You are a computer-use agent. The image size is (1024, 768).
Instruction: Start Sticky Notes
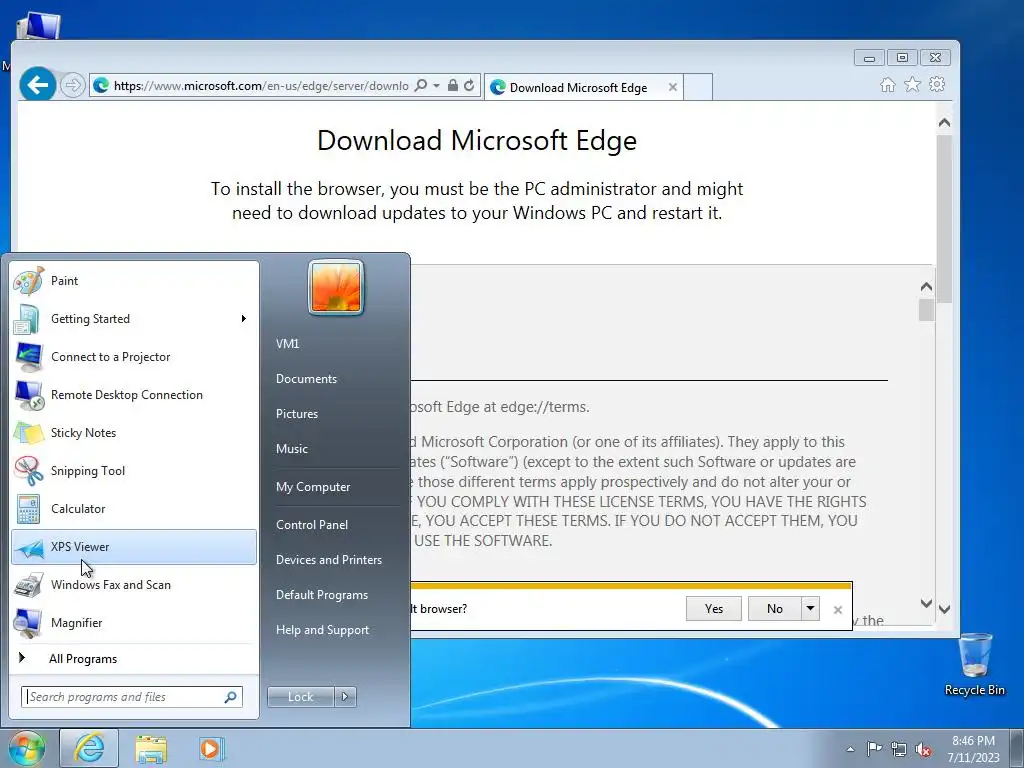(x=134, y=432)
